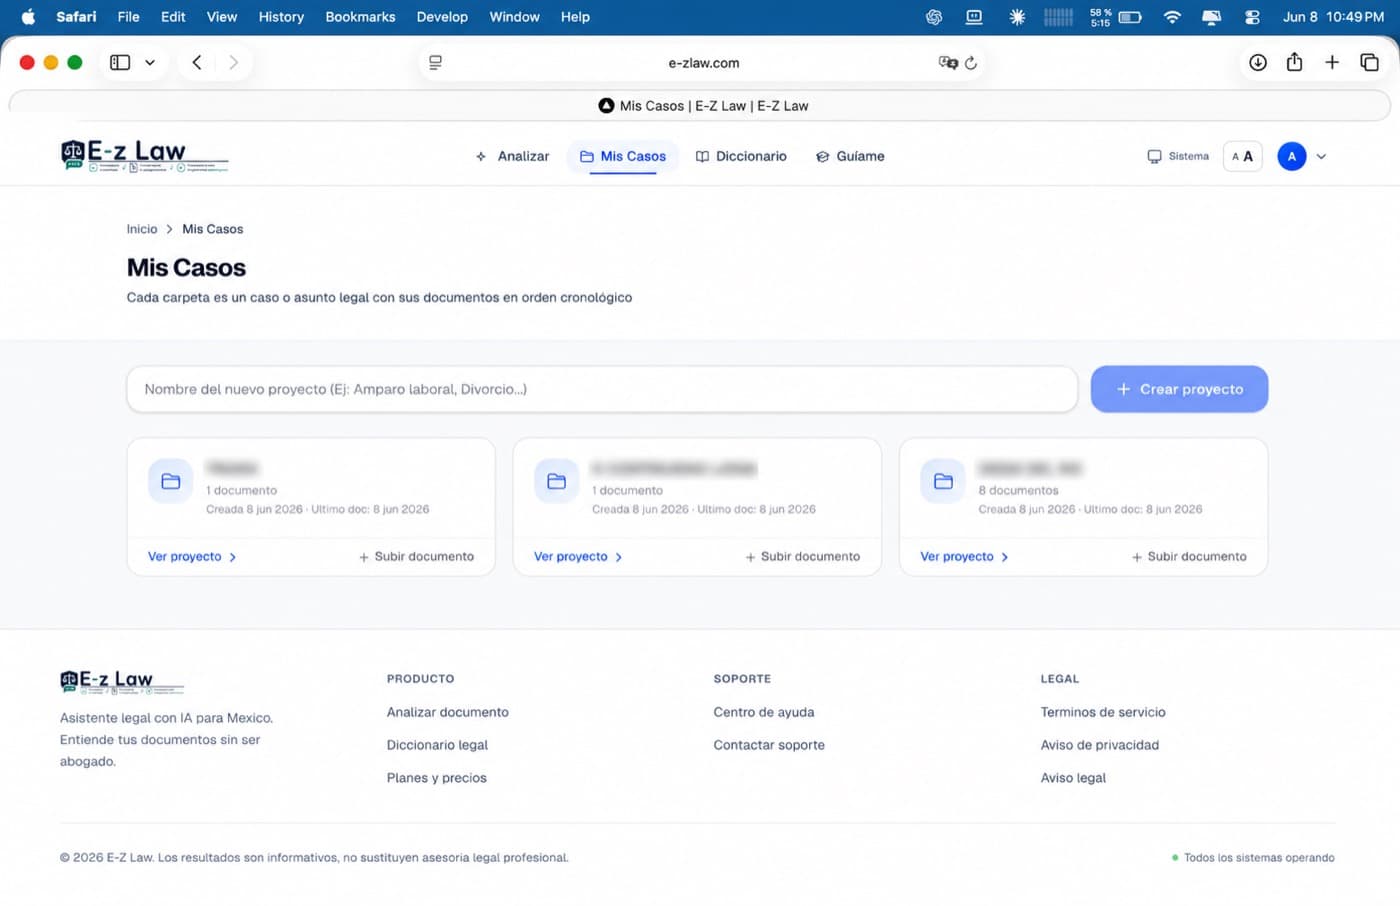Open footer link Terminos de servicio

point(1103,712)
